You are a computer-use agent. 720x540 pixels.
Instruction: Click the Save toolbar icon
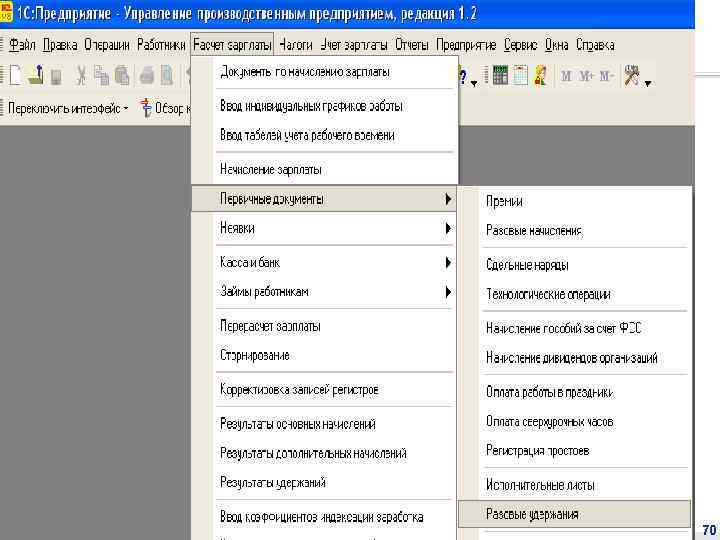pos(56,77)
